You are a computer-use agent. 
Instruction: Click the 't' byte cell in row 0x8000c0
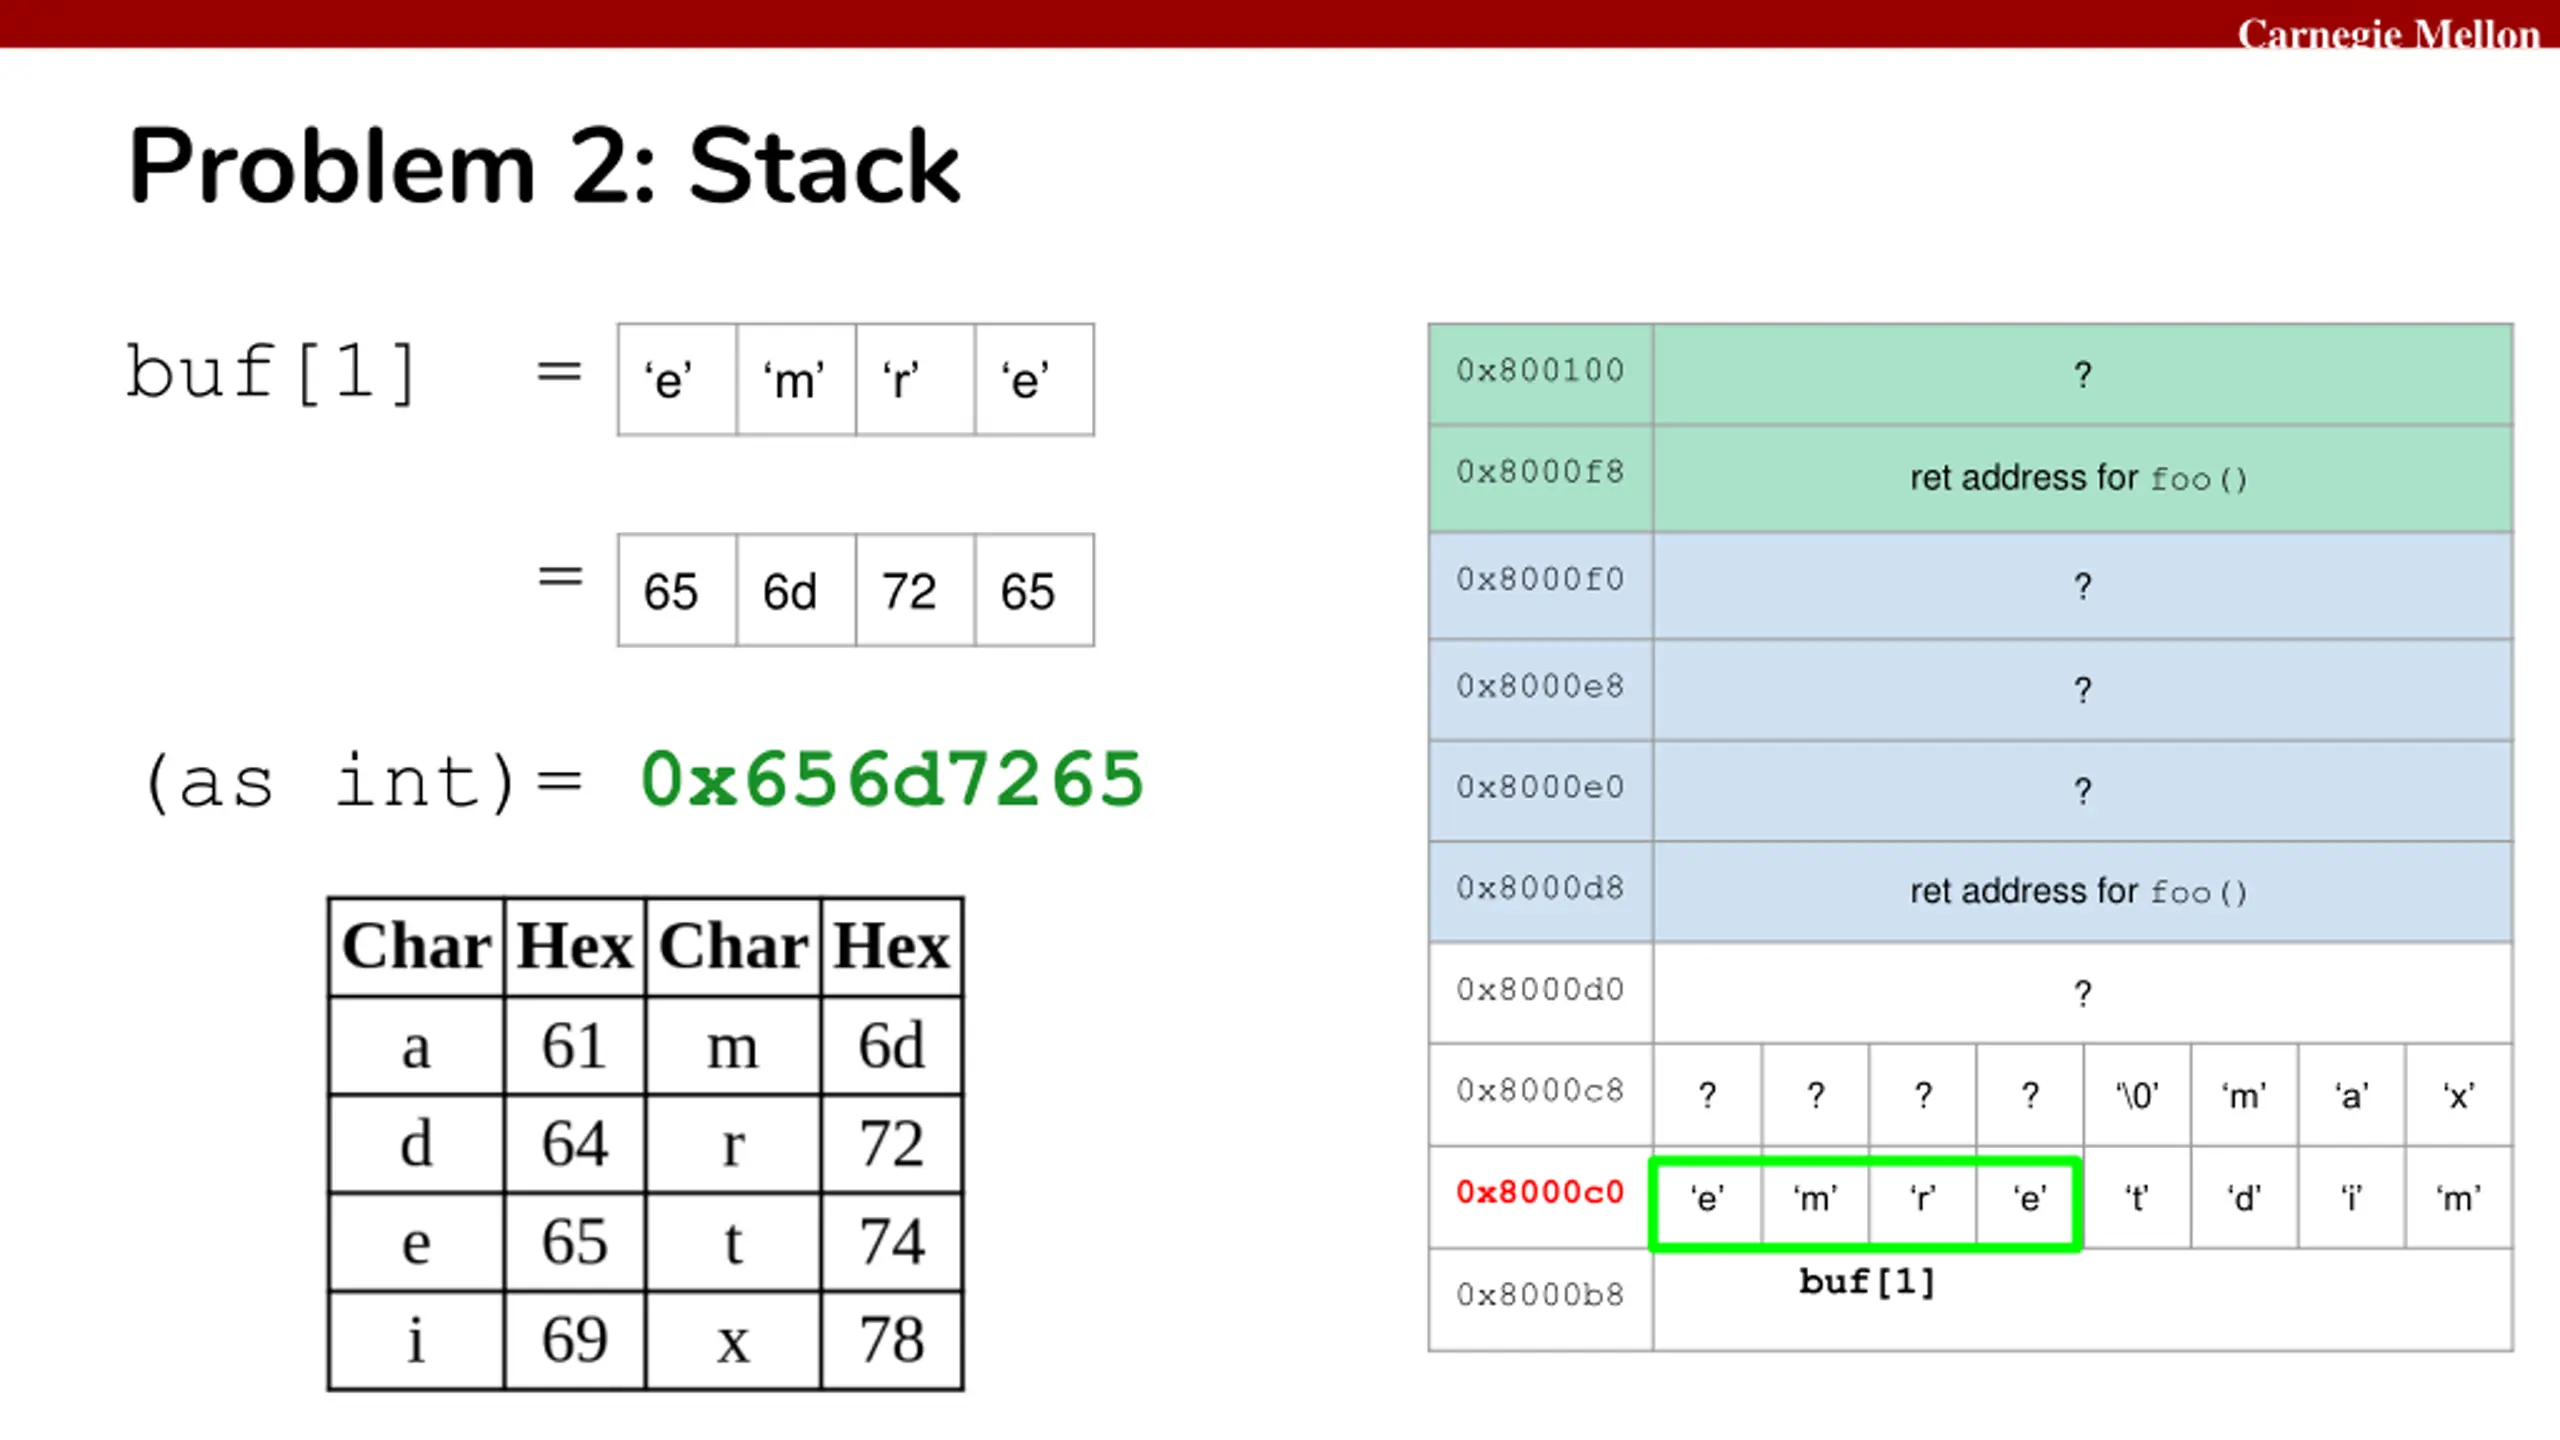click(x=2137, y=1197)
